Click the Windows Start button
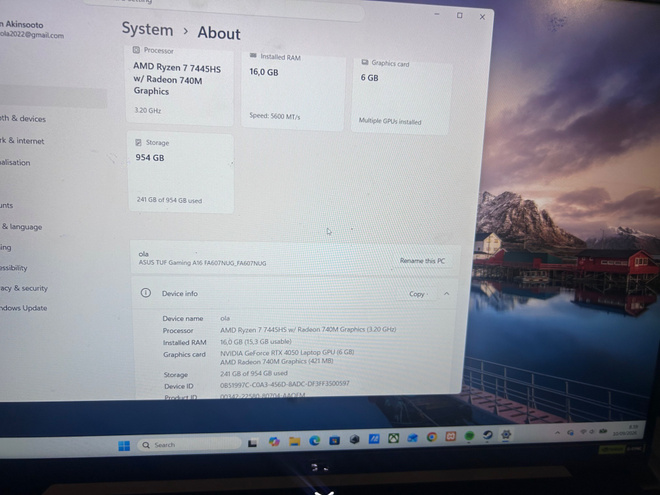 point(124,446)
